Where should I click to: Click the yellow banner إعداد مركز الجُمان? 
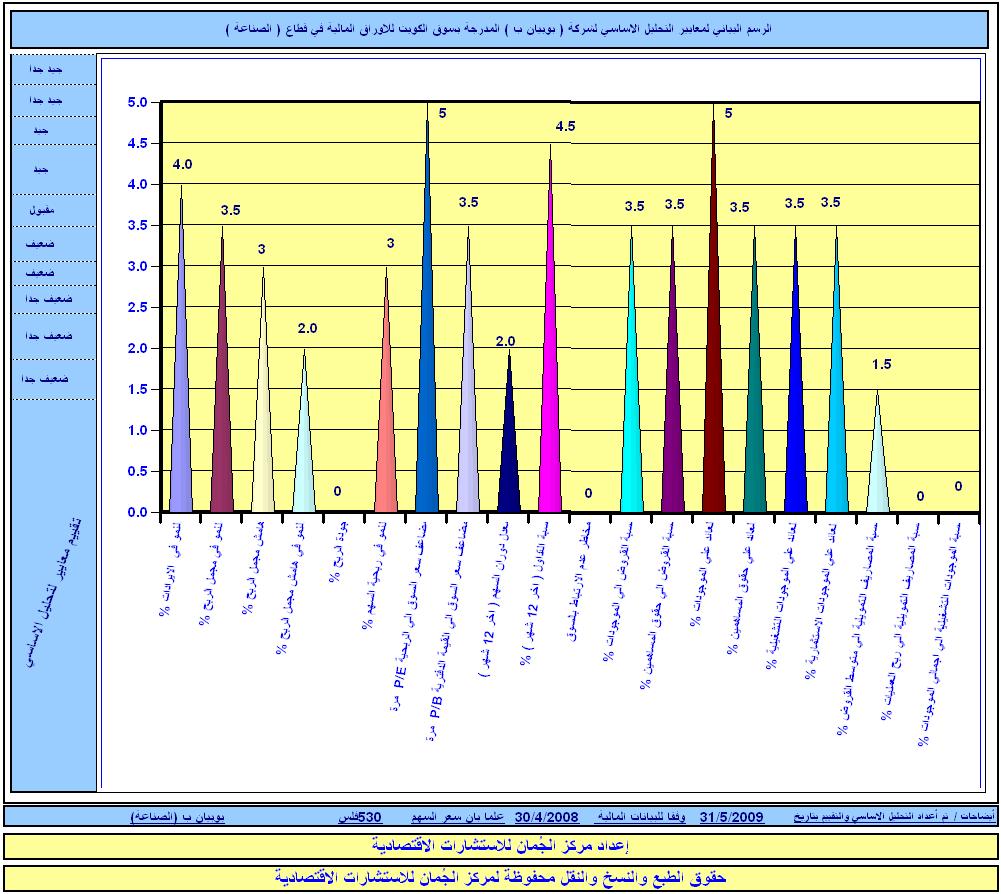point(500,846)
